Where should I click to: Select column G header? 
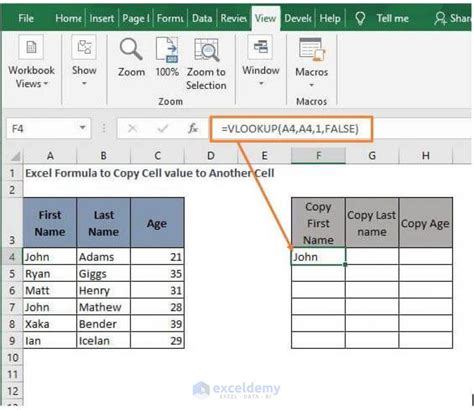pyautogui.click(x=372, y=156)
